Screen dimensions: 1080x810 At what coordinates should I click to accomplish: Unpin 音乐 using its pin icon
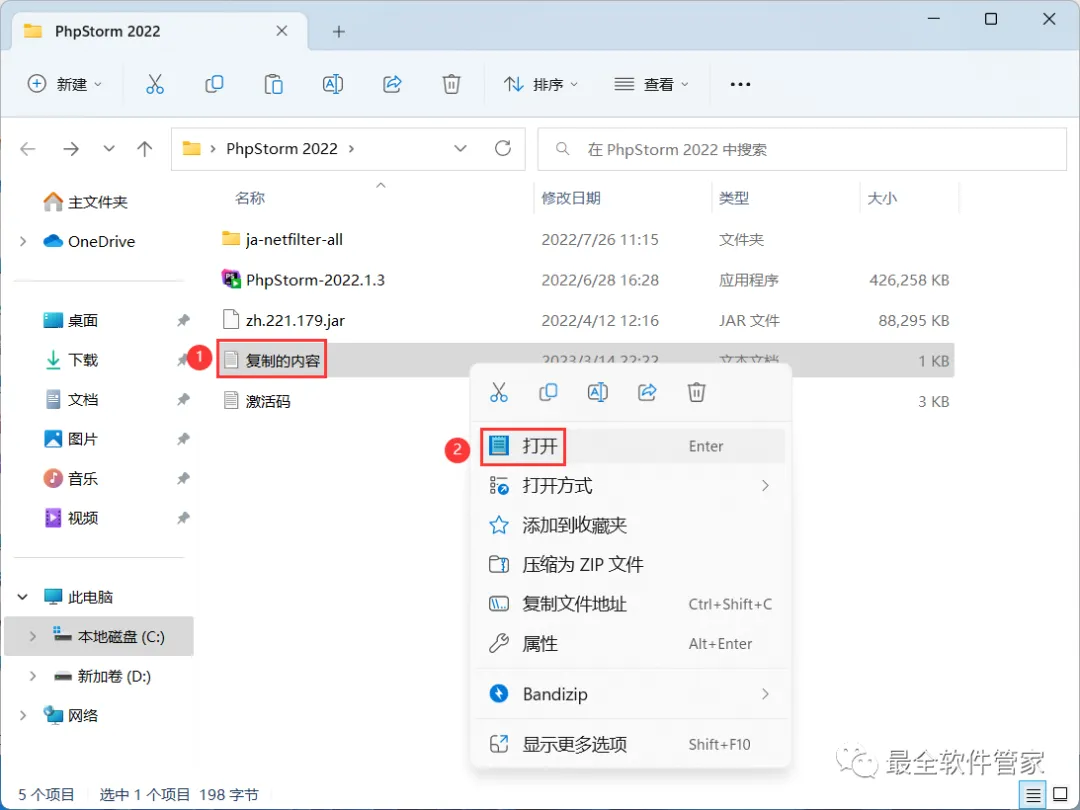(183, 479)
